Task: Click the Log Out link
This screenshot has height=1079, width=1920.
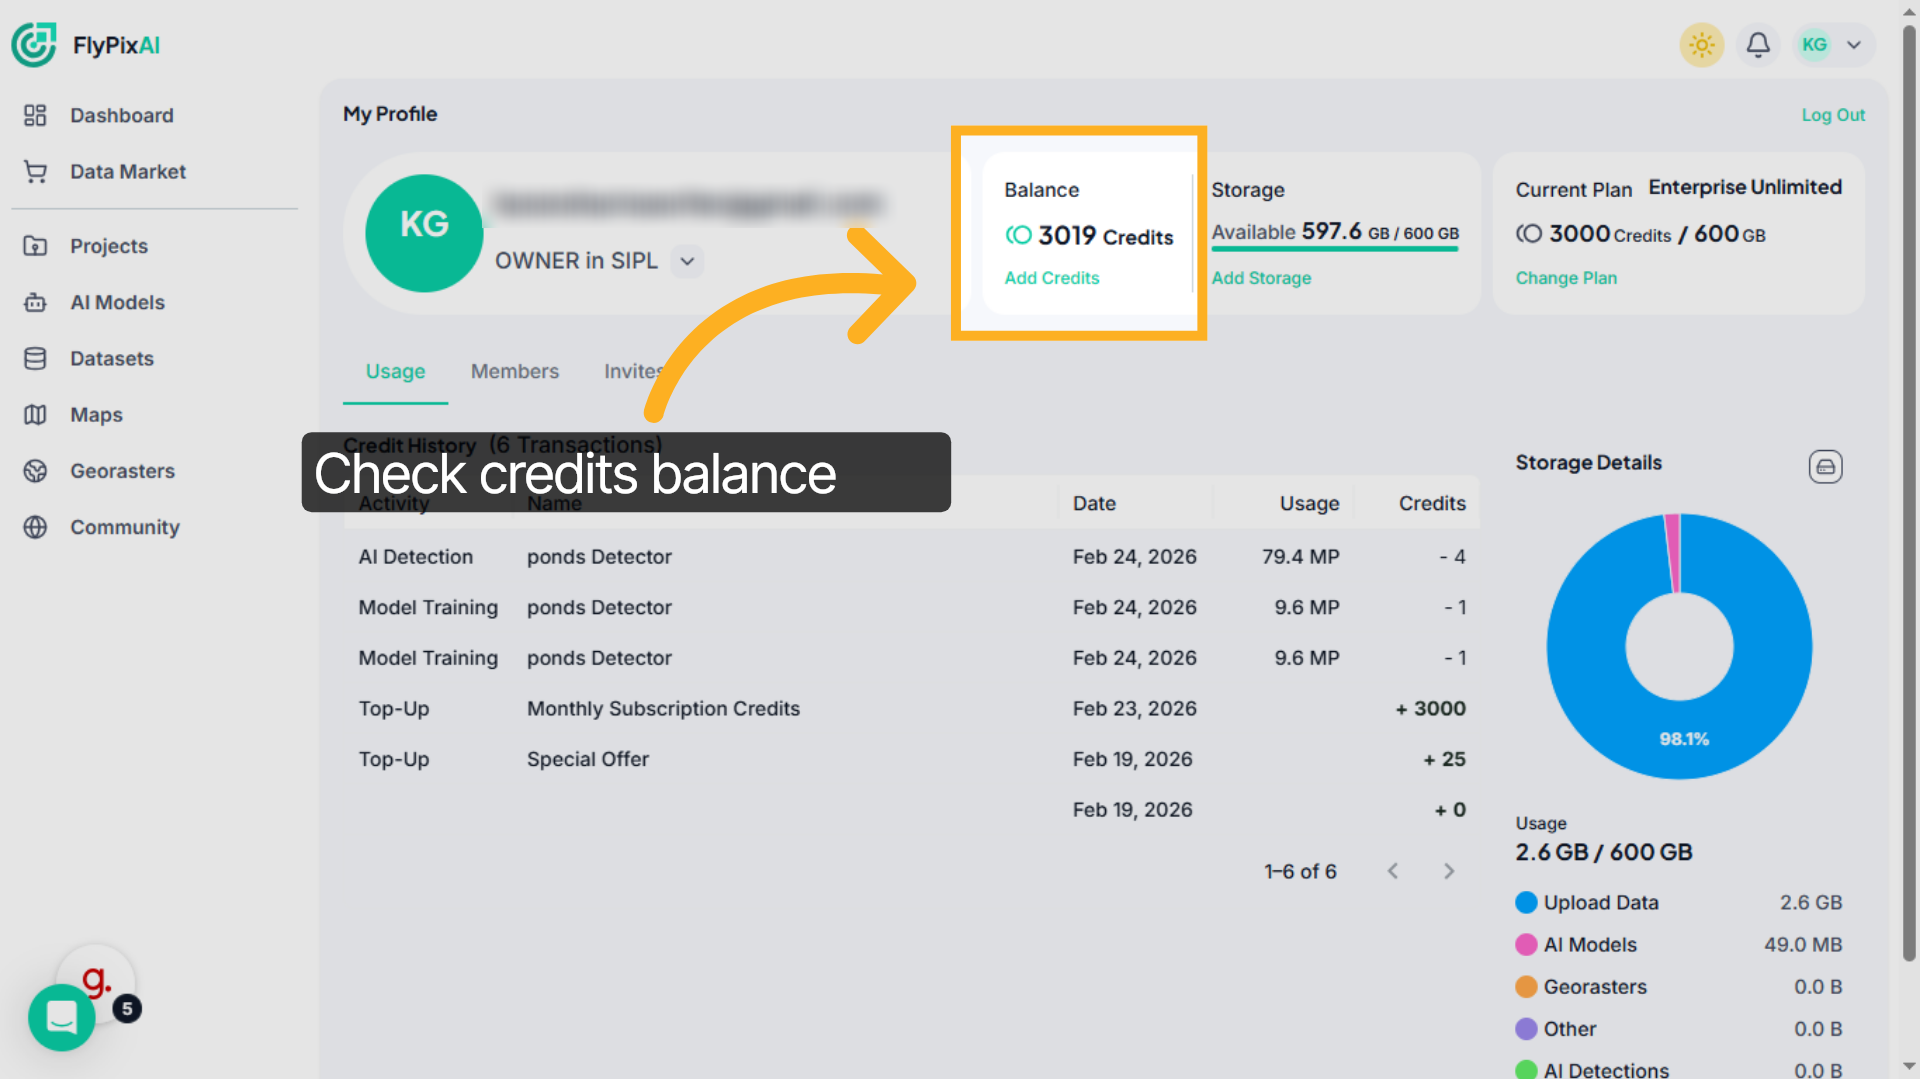Action: pos(1833,115)
